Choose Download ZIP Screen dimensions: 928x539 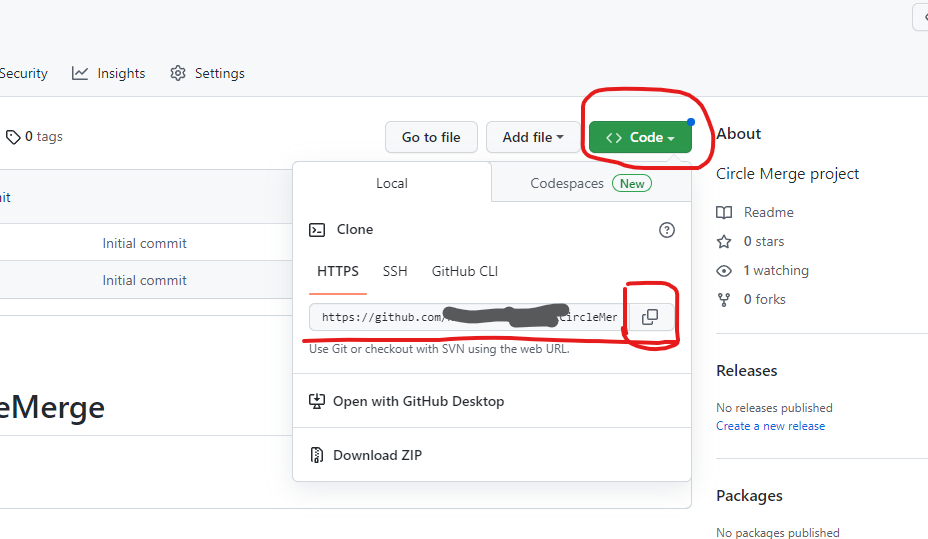click(366, 455)
